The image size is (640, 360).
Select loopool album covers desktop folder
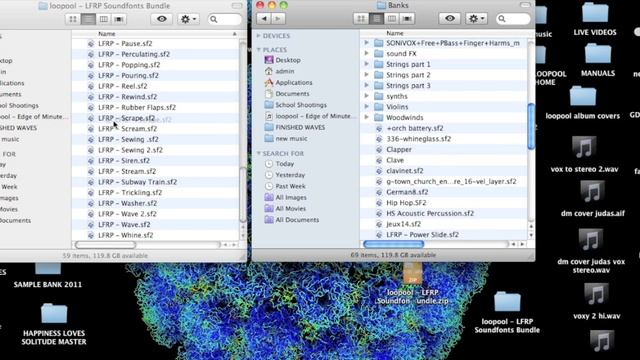point(582,102)
